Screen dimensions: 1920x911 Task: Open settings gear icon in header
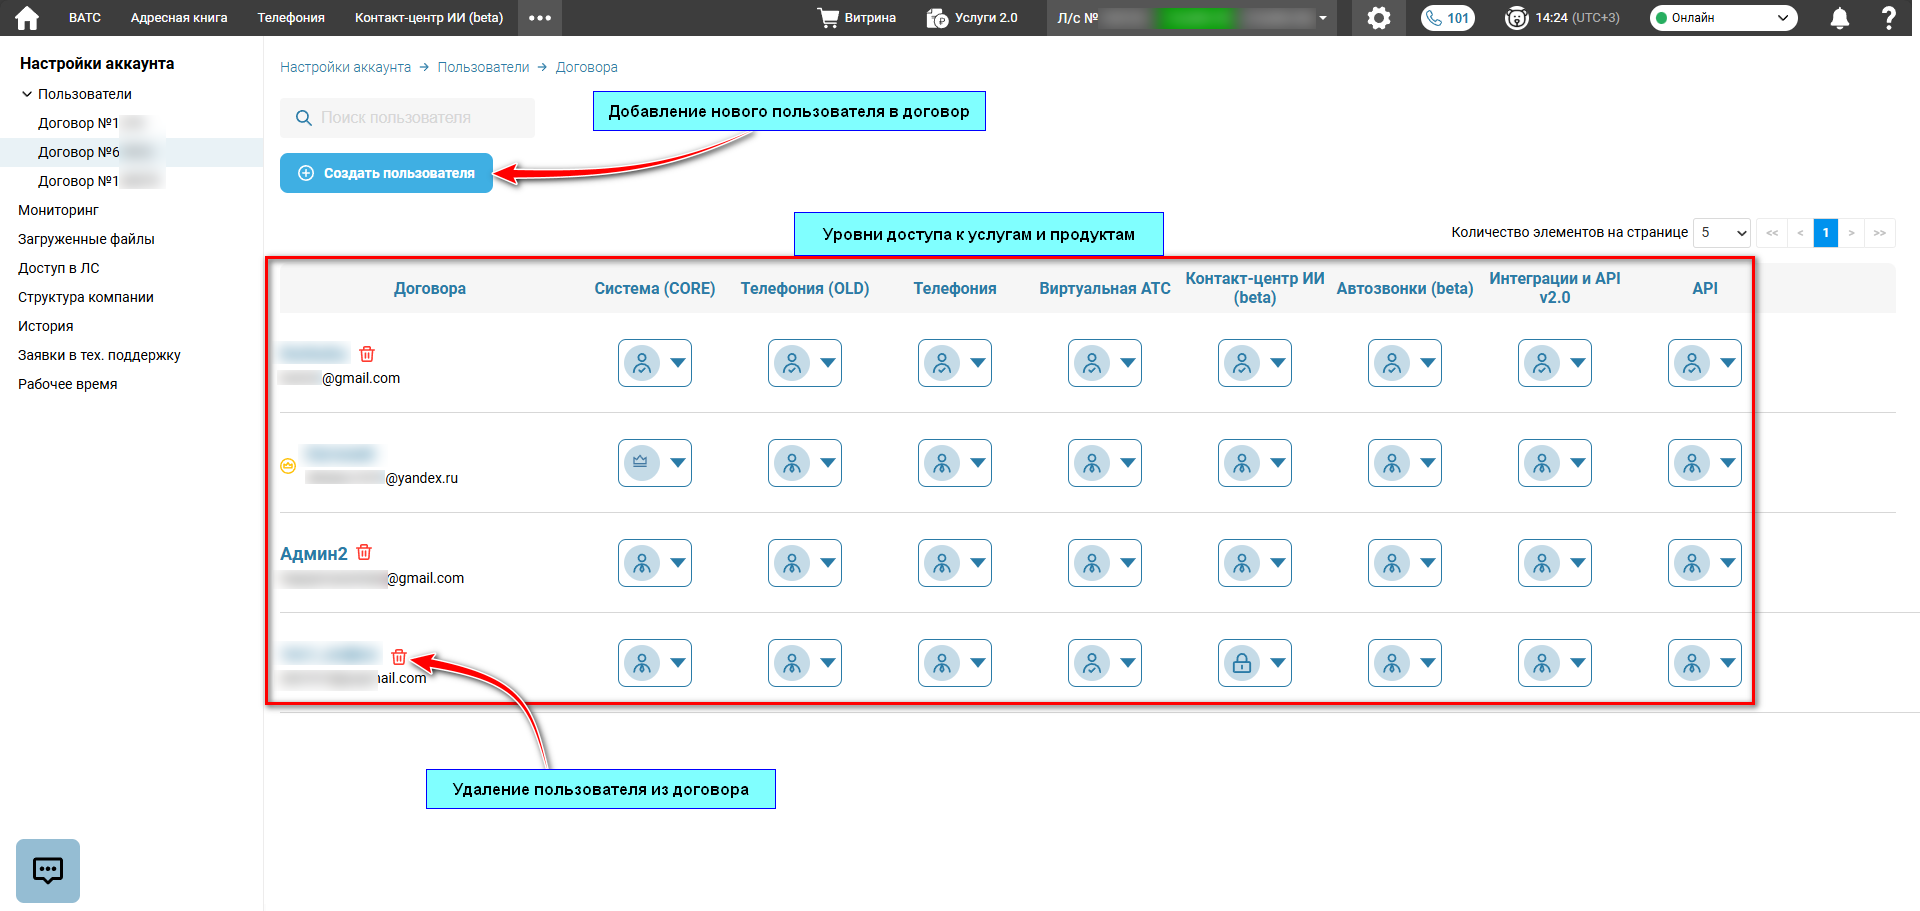(x=1379, y=18)
